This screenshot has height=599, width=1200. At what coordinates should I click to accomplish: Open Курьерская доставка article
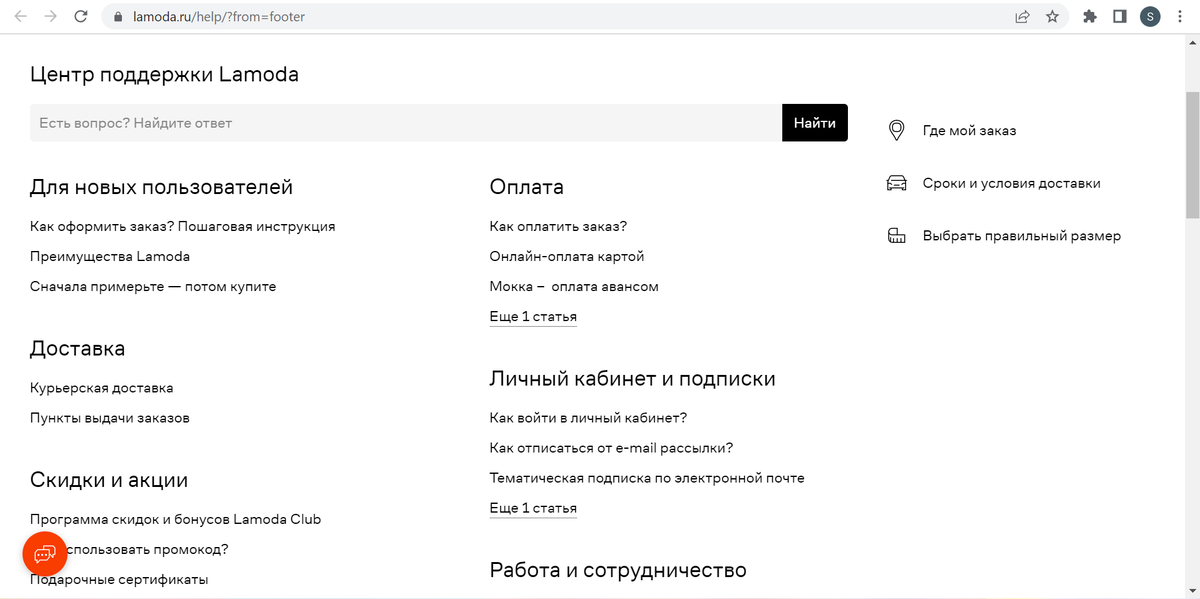point(102,387)
